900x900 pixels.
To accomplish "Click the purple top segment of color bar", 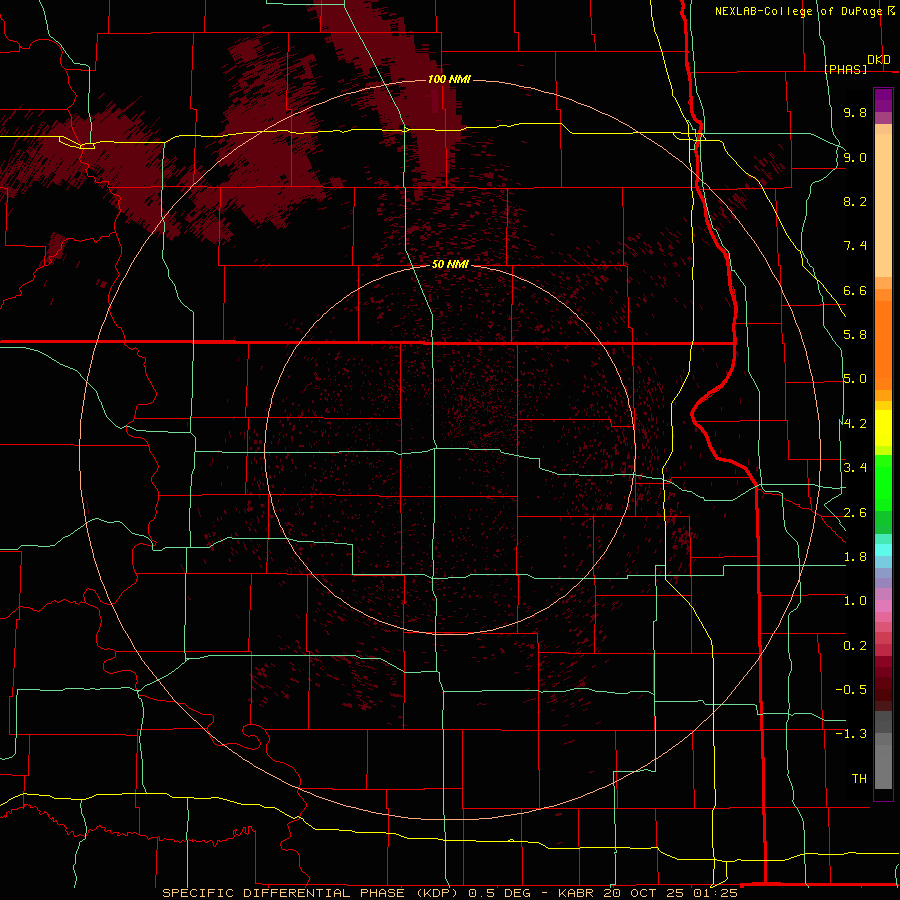I will pyautogui.click(x=883, y=100).
